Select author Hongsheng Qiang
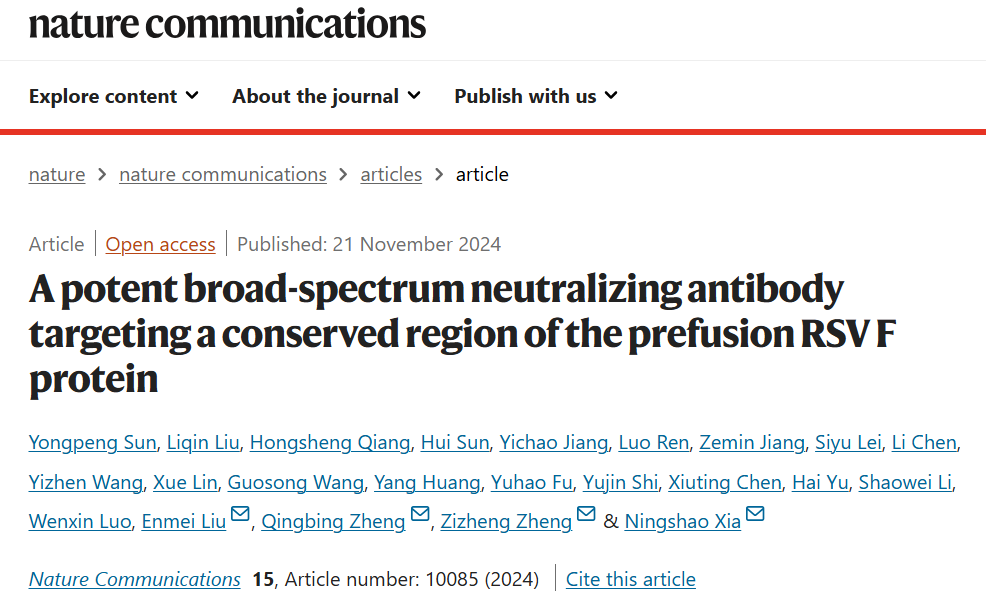The height and width of the screenshot is (605, 986). click(x=330, y=442)
